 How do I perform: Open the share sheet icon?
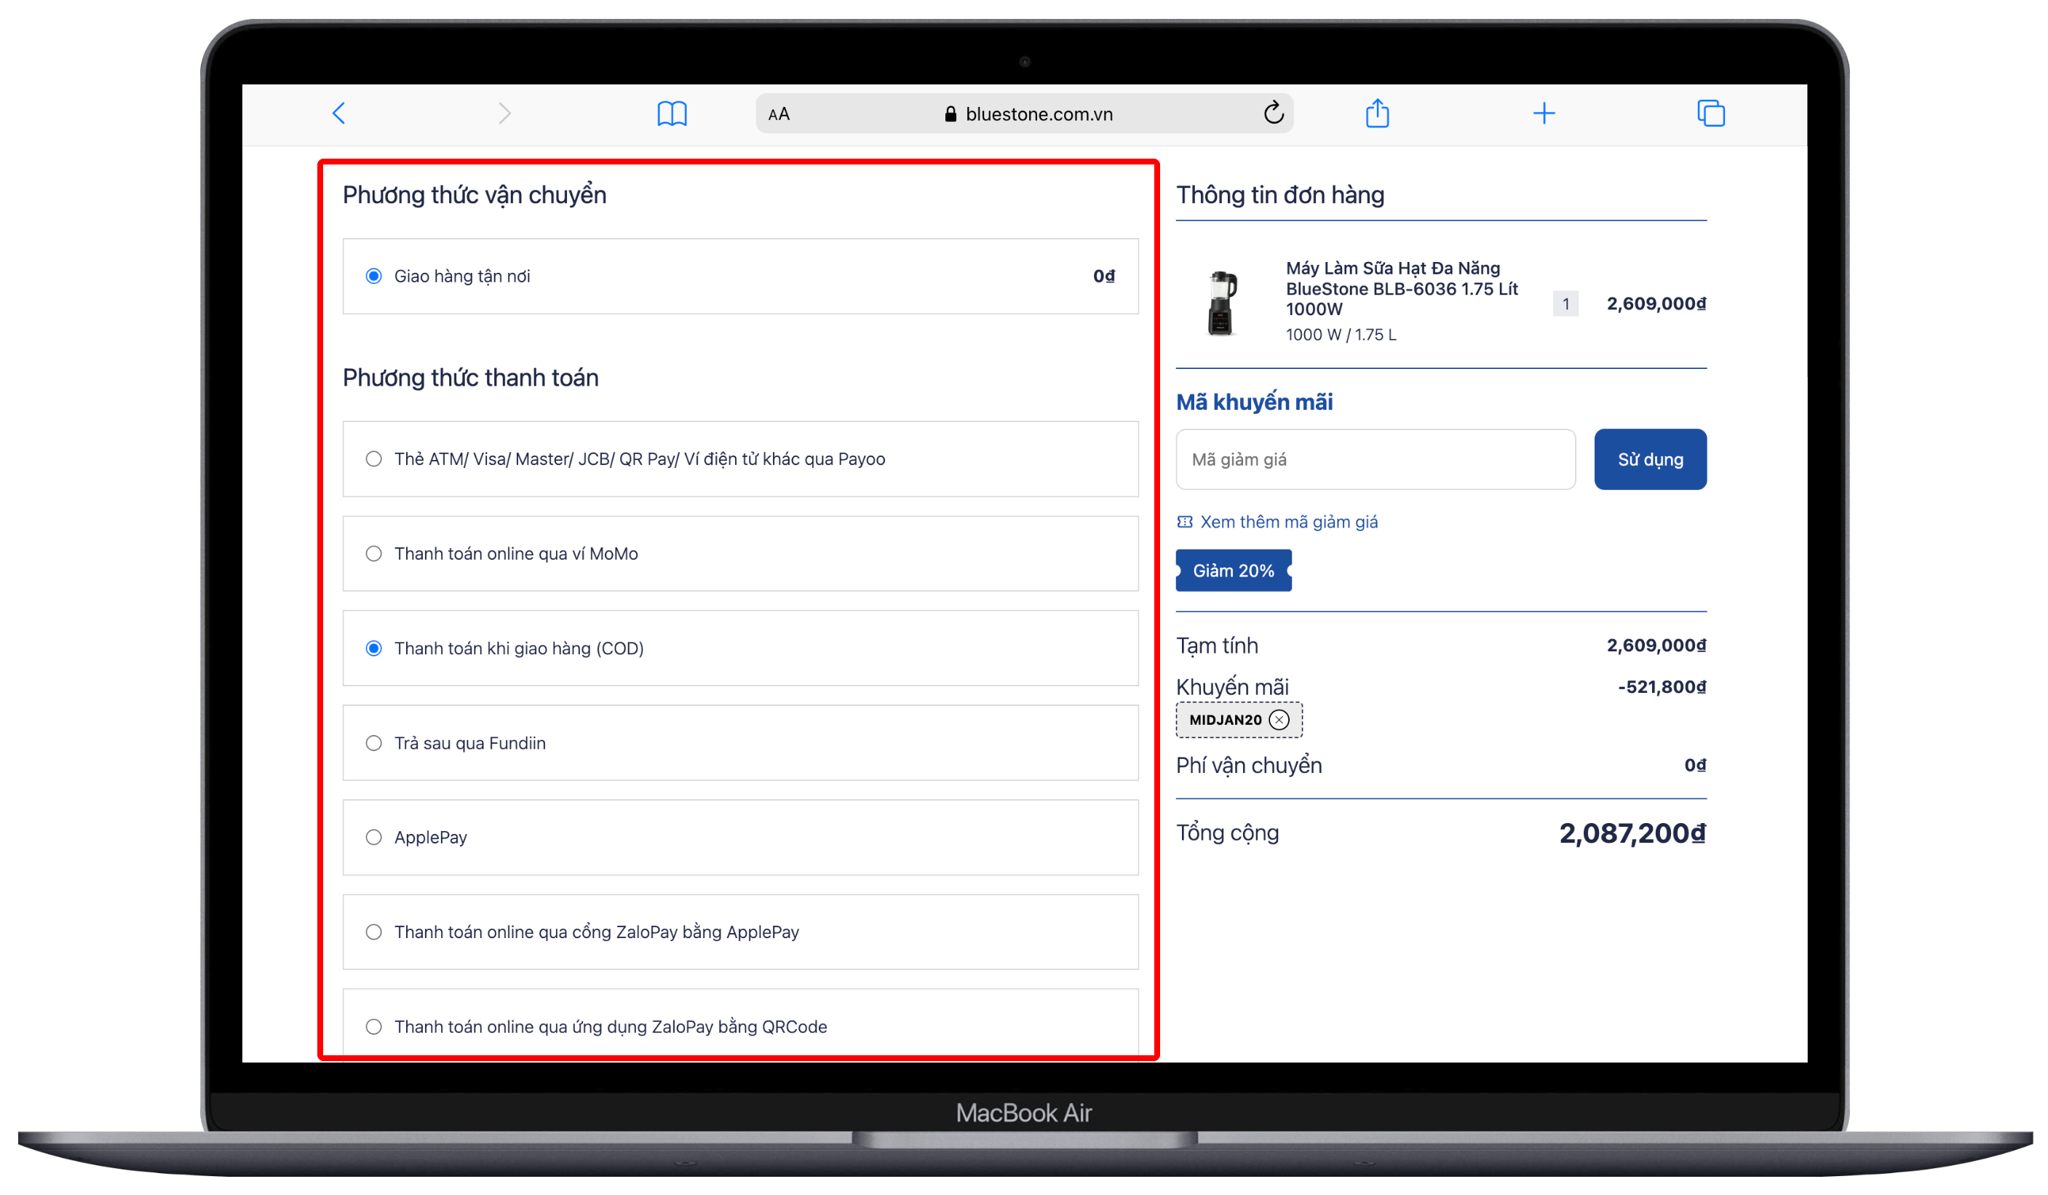pyautogui.click(x=1377, y=113)
